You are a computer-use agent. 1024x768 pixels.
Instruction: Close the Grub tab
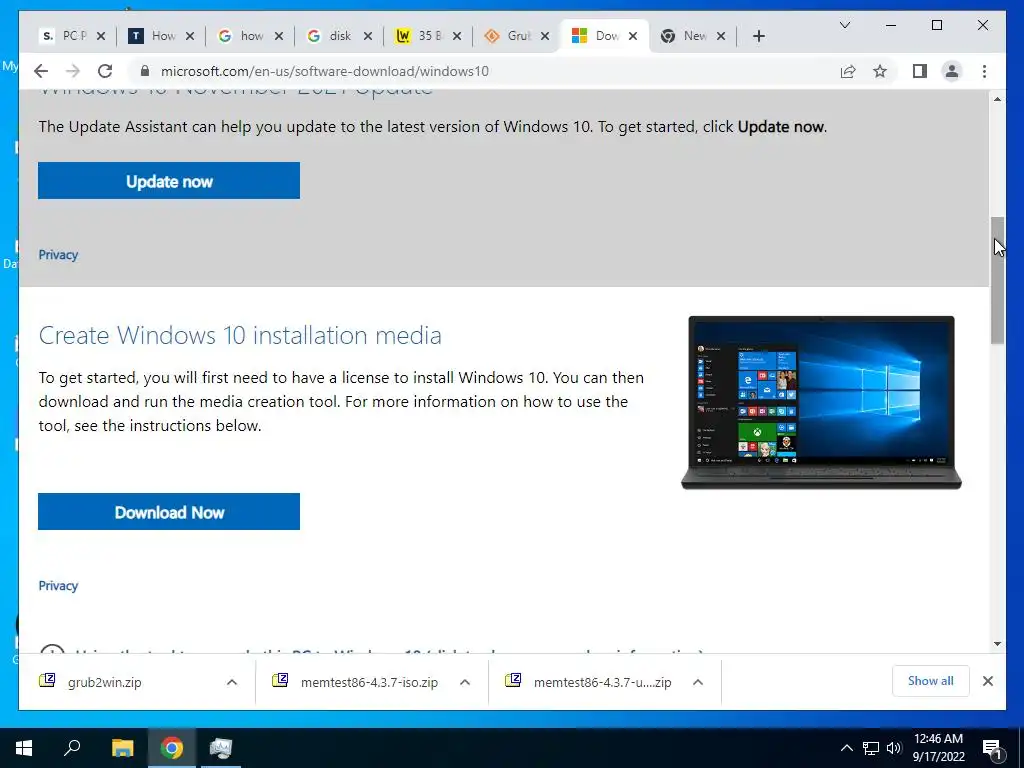(x=545, y=37)
